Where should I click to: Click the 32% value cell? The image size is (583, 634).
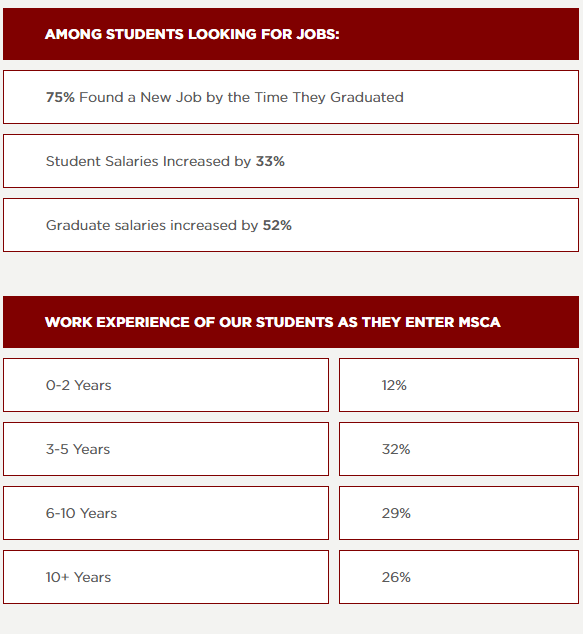coord(459,449)
